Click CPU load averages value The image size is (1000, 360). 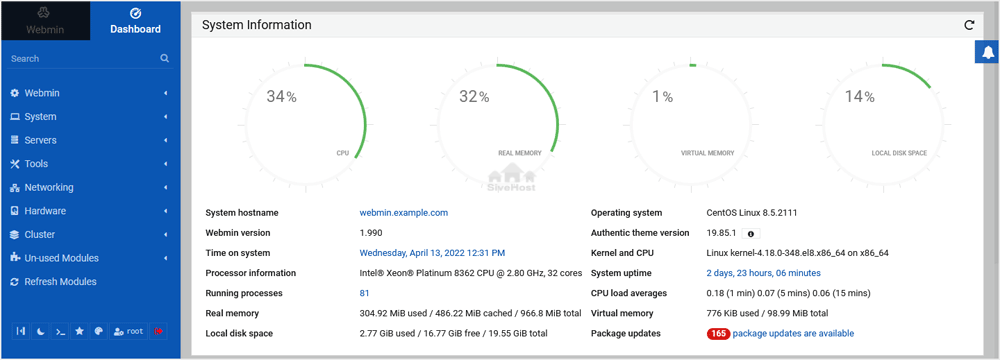point(788,293)
